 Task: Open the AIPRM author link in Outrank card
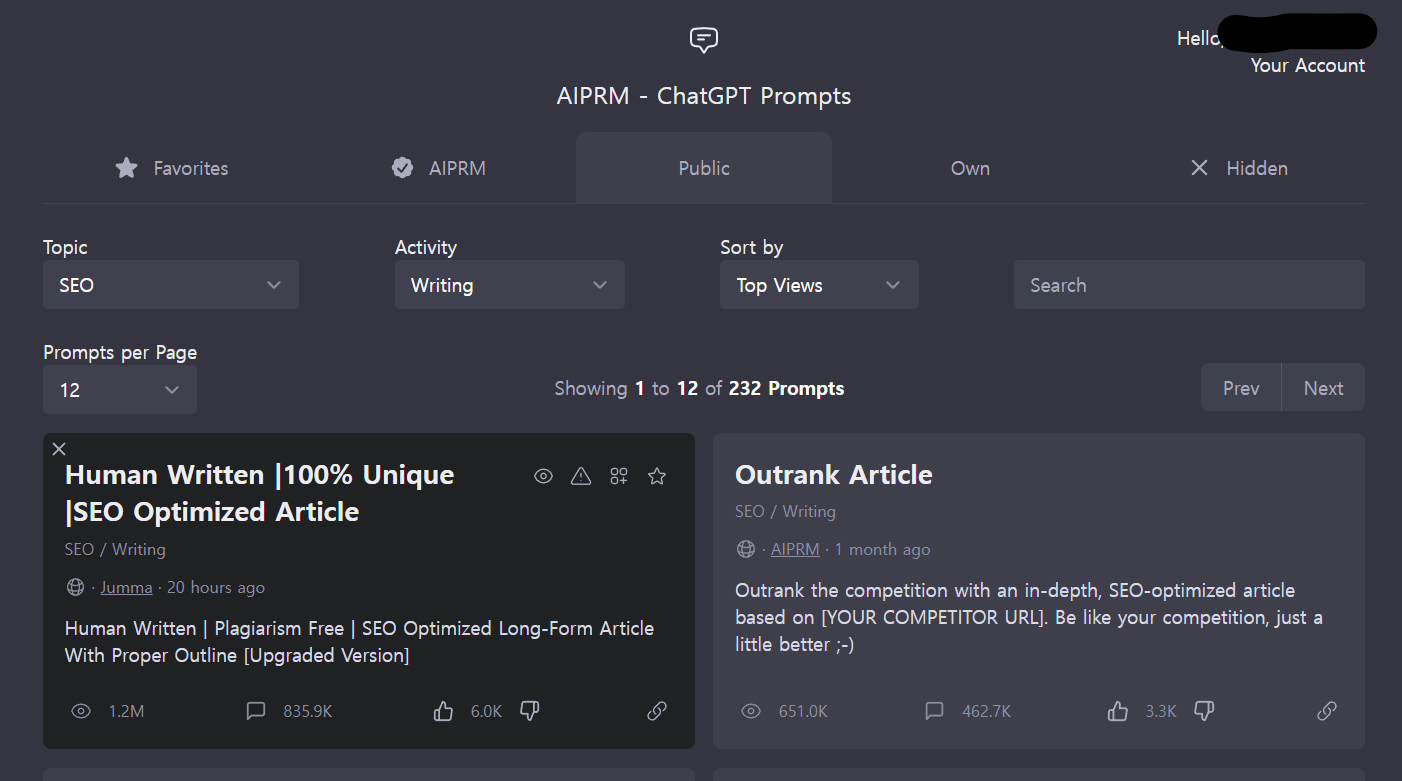pyautogui.click(x=795, y=549)
